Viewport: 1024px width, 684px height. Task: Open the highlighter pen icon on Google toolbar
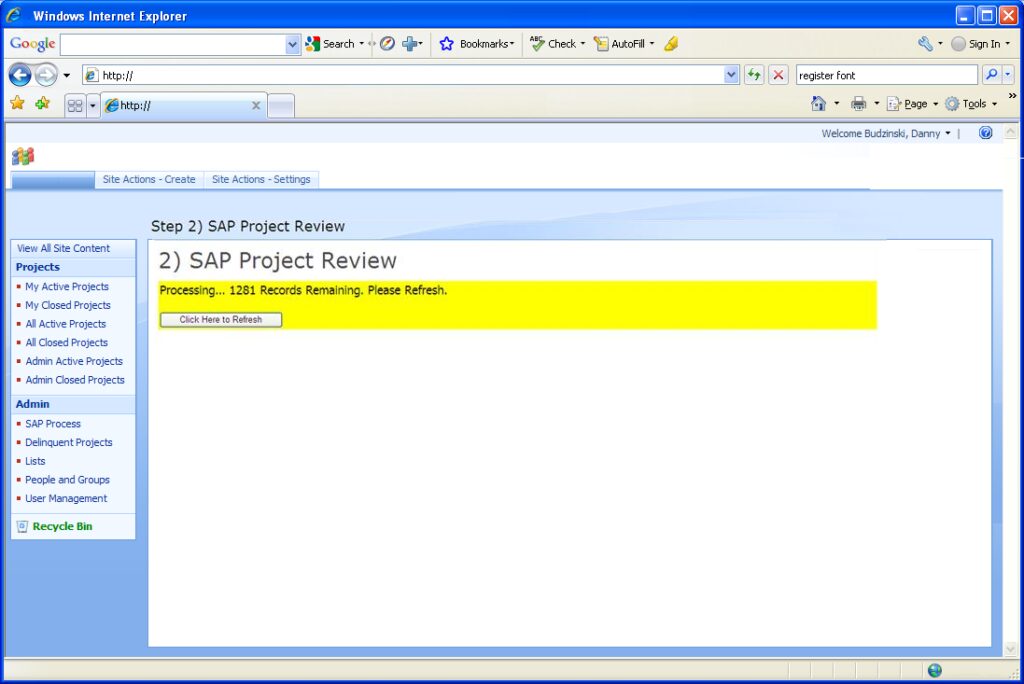click(671, 43)
